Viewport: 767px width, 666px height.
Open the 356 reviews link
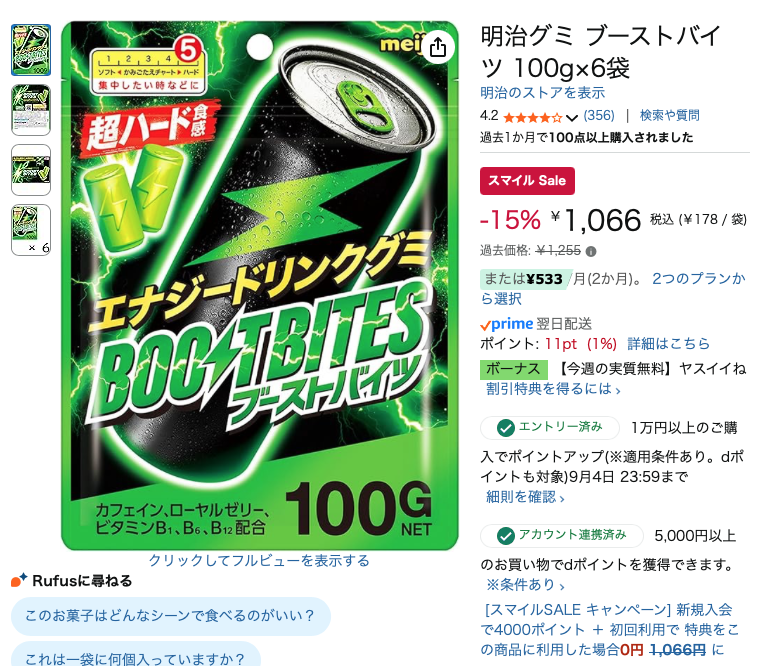[x=599, y=116]
